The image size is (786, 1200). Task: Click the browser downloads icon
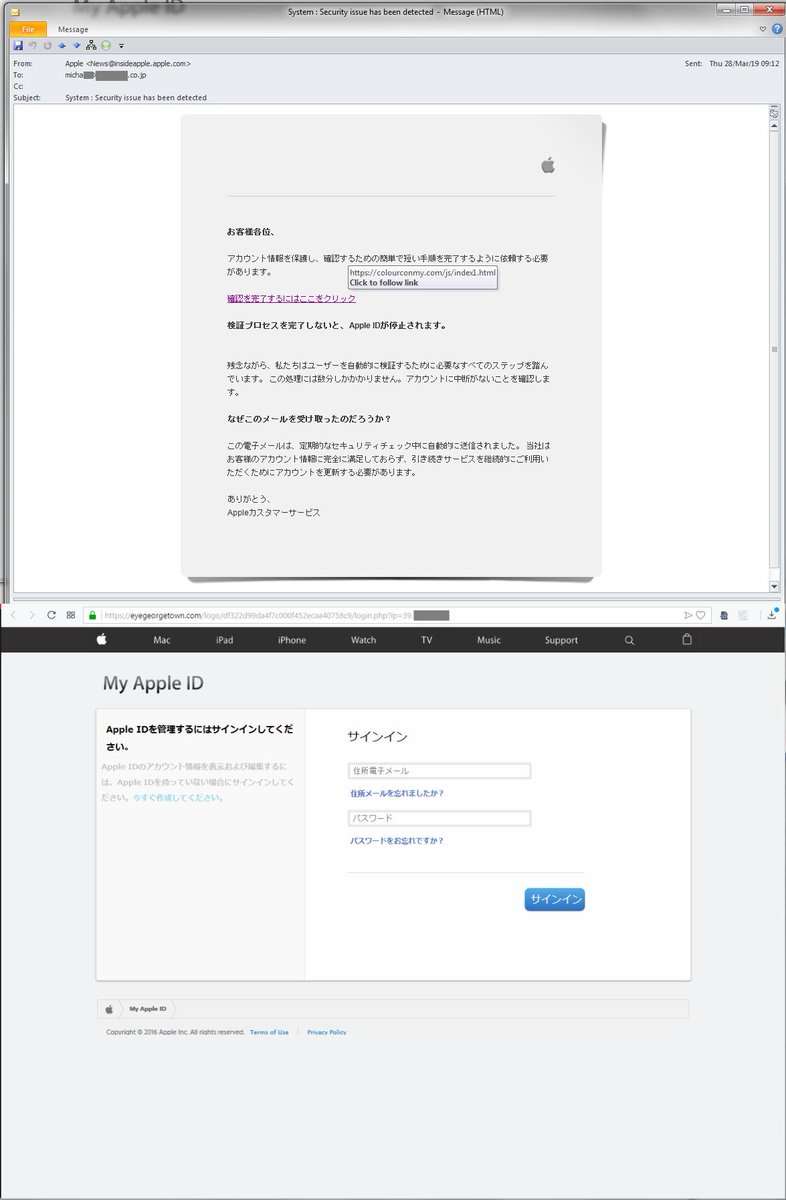pyautogui.click(x=772, y=615)
